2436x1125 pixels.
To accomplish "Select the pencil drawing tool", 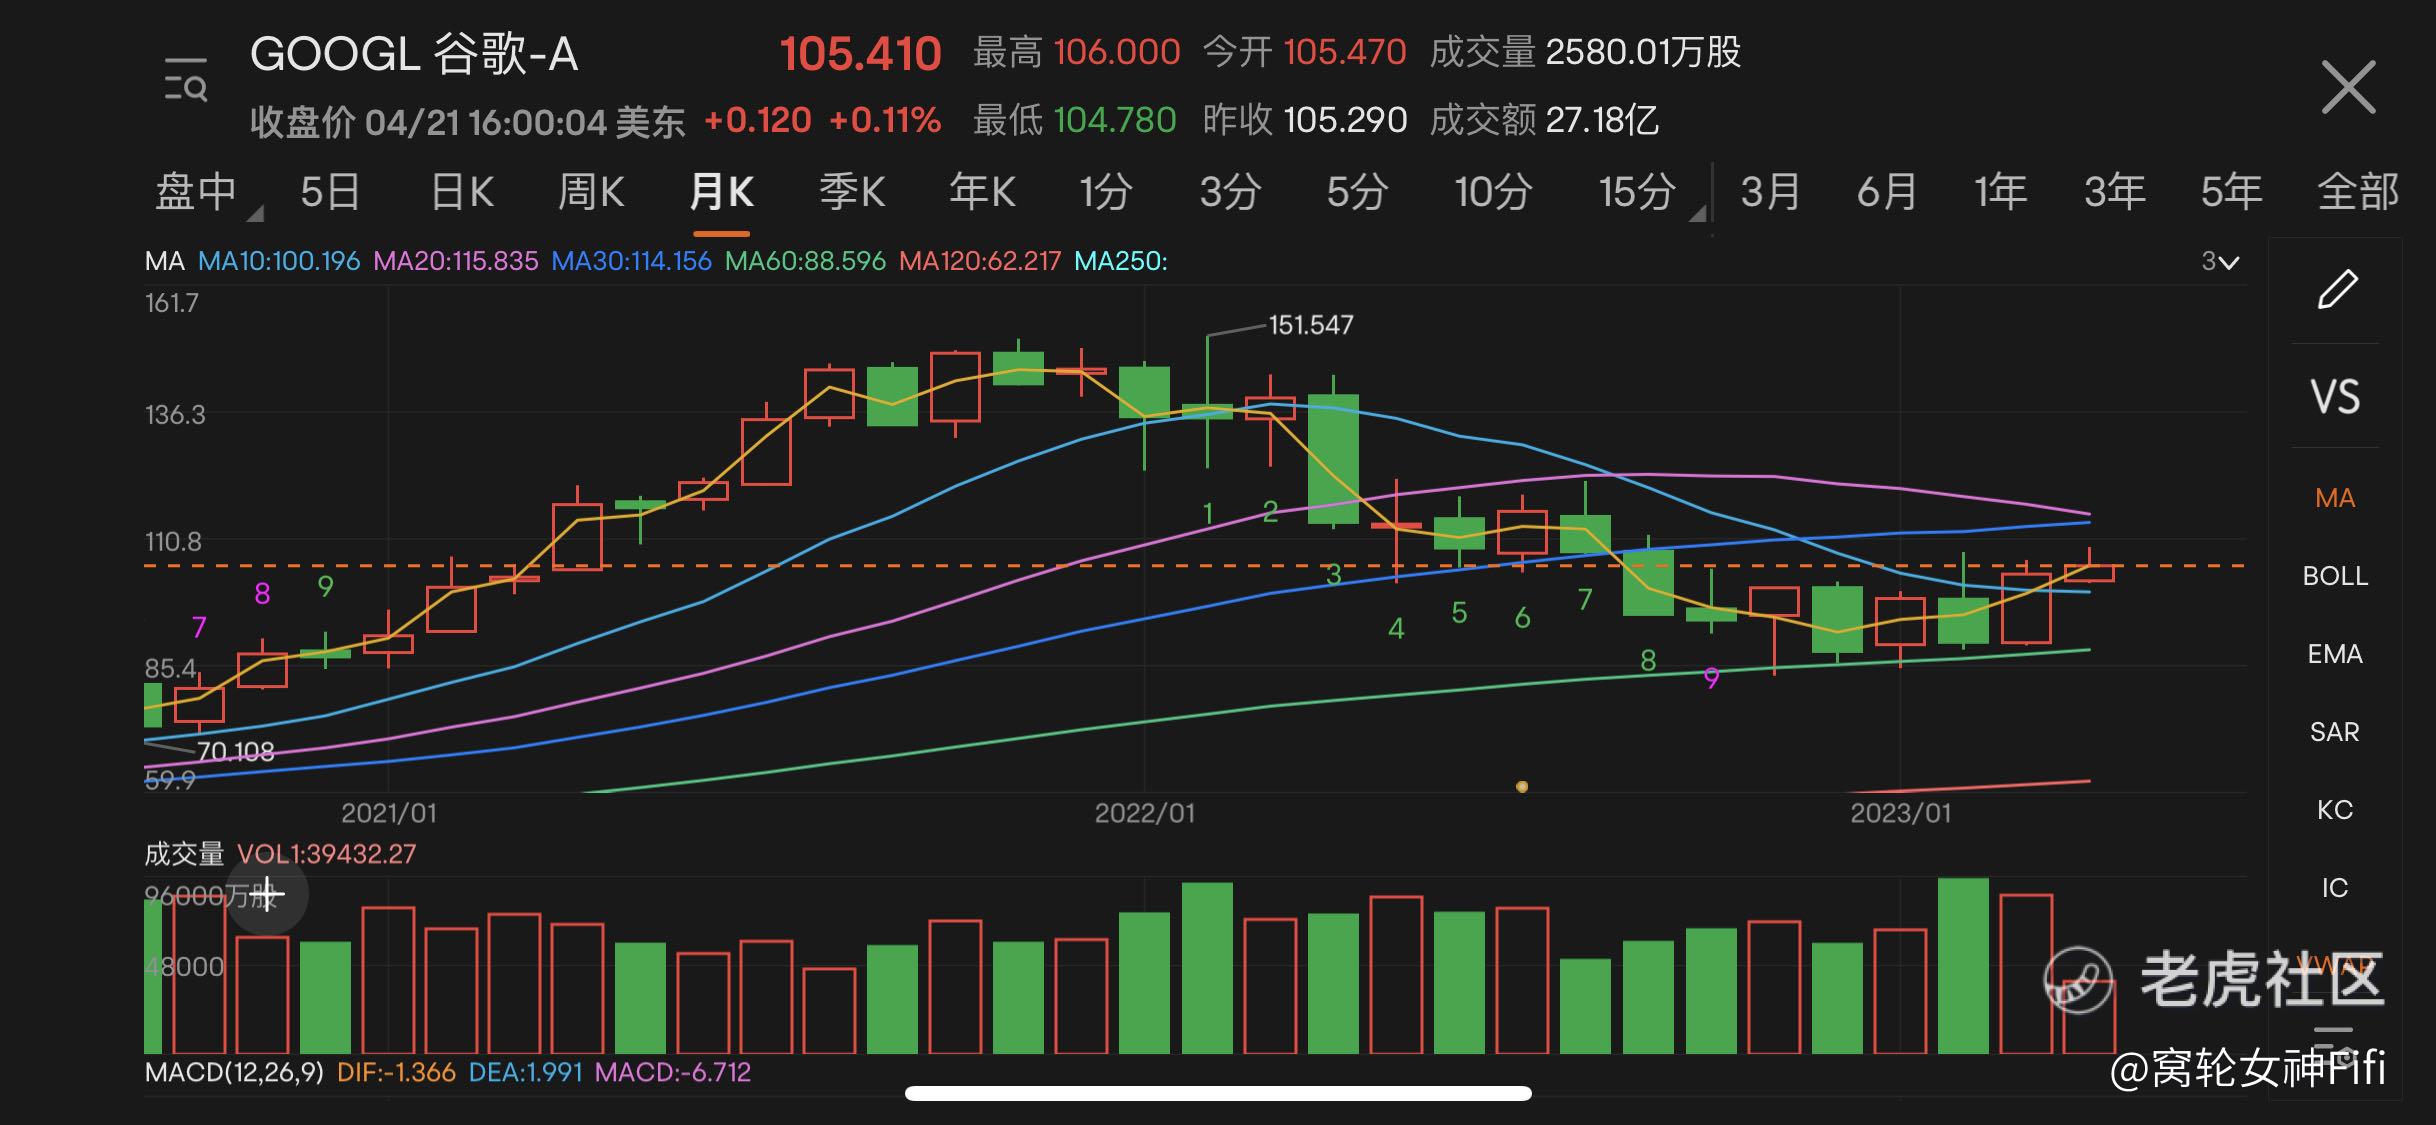I will pos(2336,290).
